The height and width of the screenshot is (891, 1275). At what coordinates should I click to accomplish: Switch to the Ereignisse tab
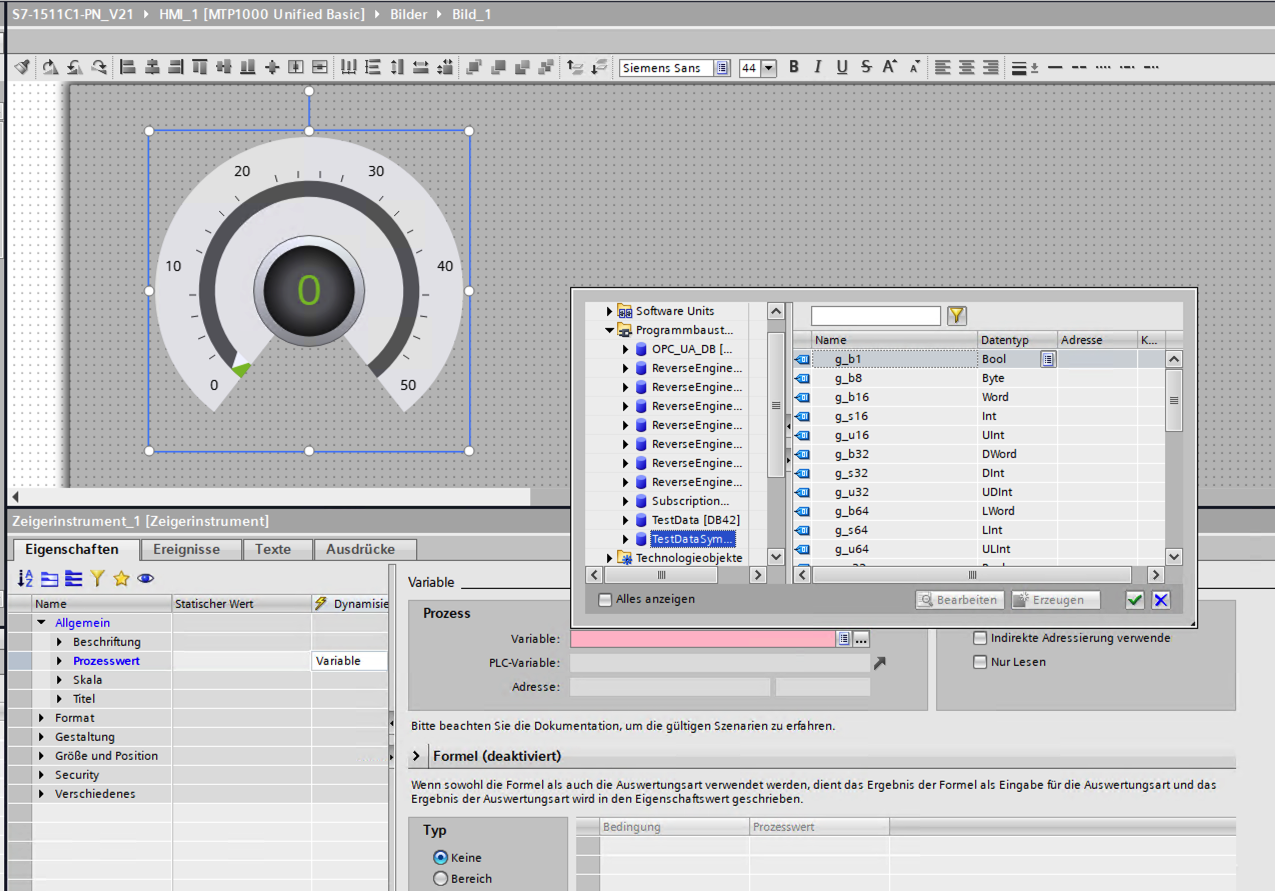(x=190, y=549)
